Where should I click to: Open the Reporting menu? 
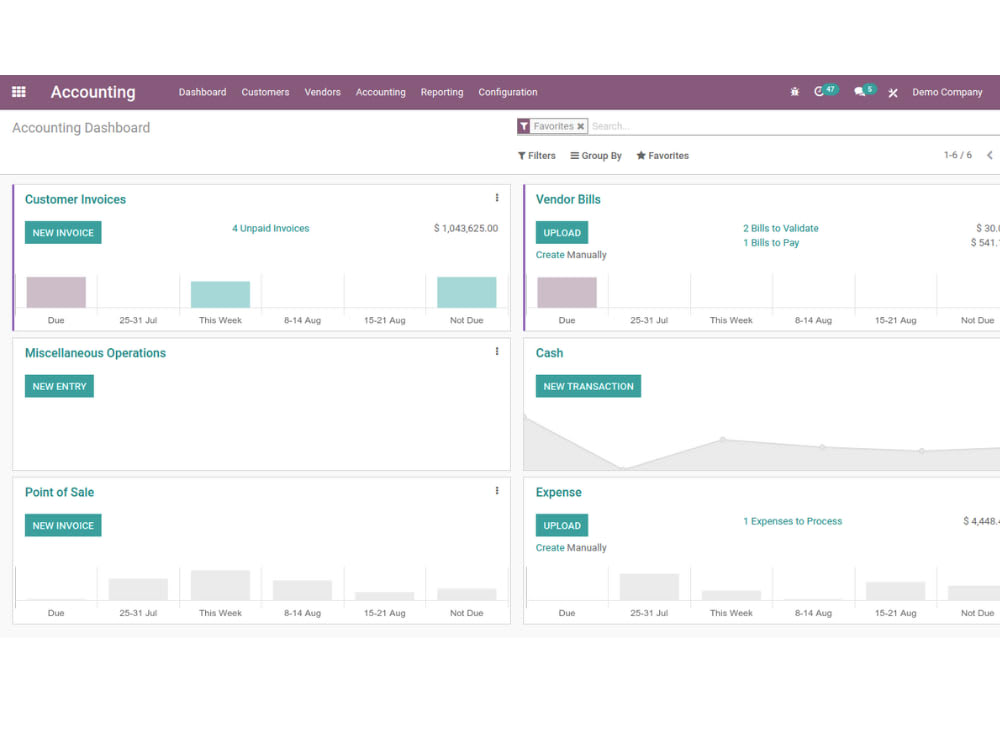click(442, 92)
